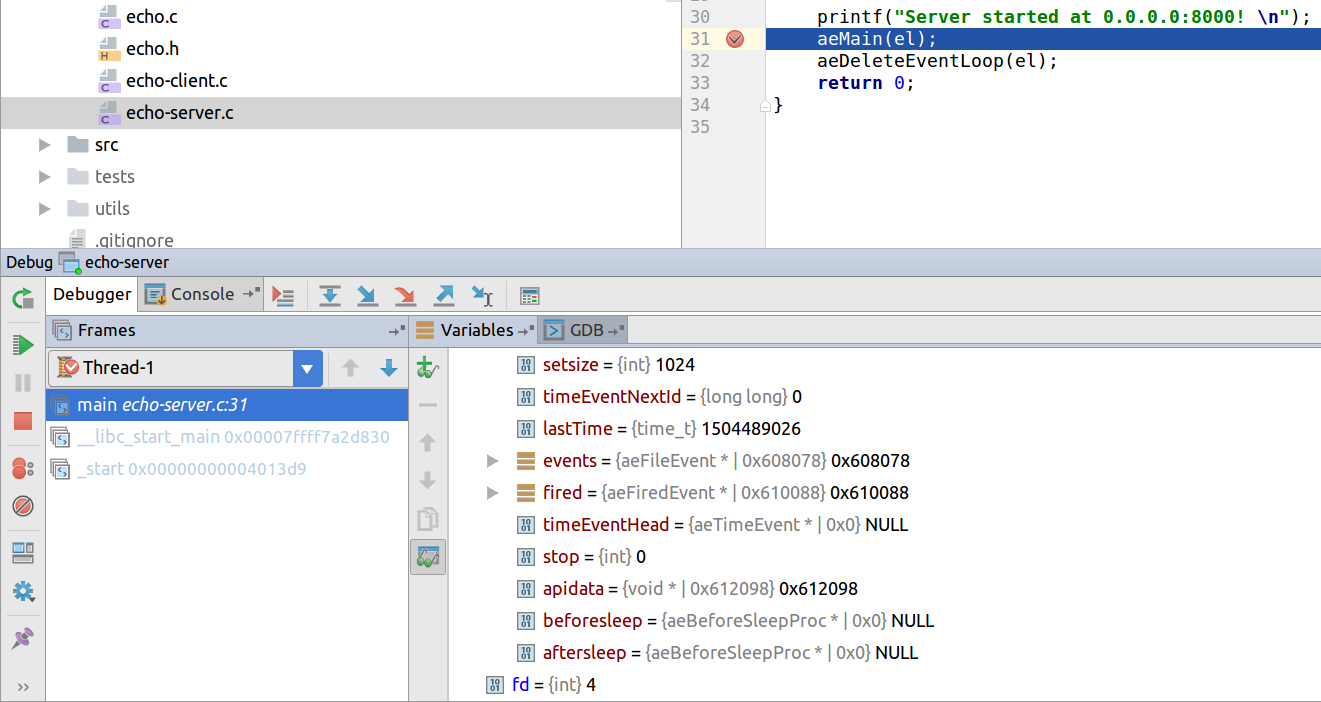Select timeEventNextId variable

tap(884, 397)
